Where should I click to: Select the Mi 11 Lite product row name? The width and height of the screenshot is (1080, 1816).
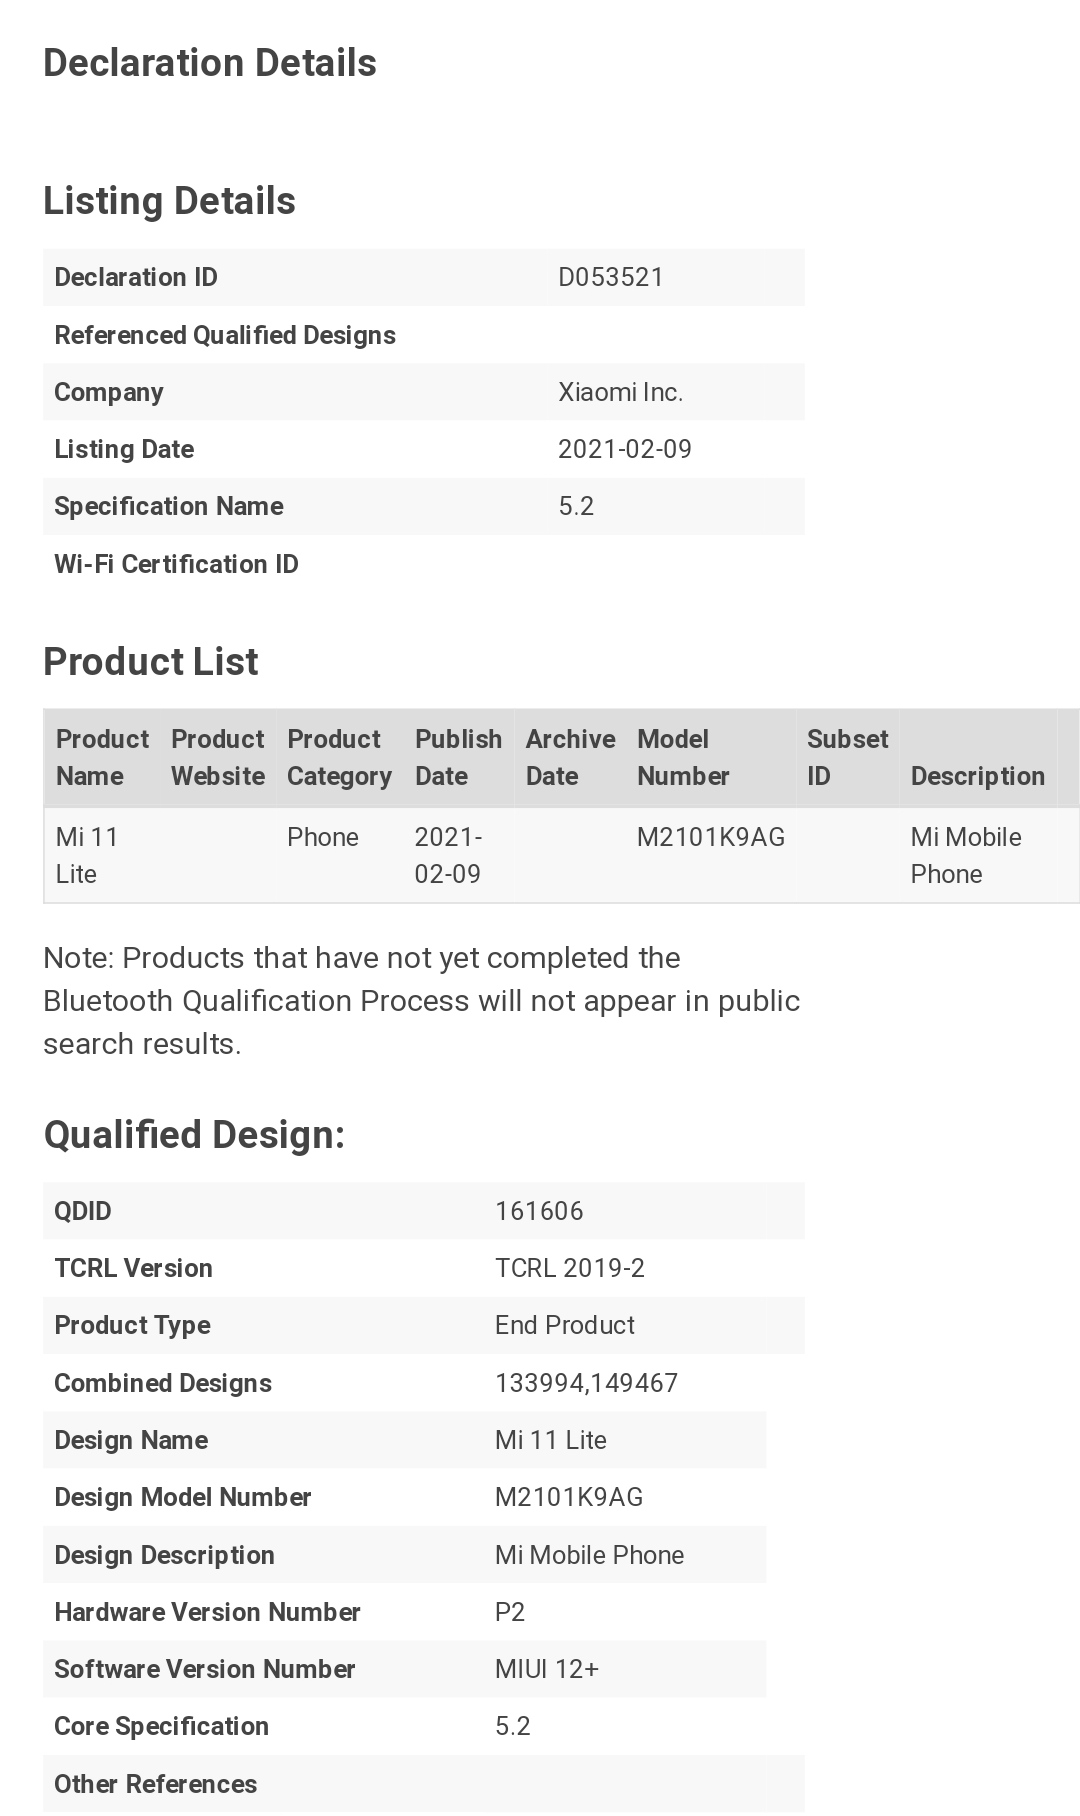pyautogui.click(x=87, y=855)
